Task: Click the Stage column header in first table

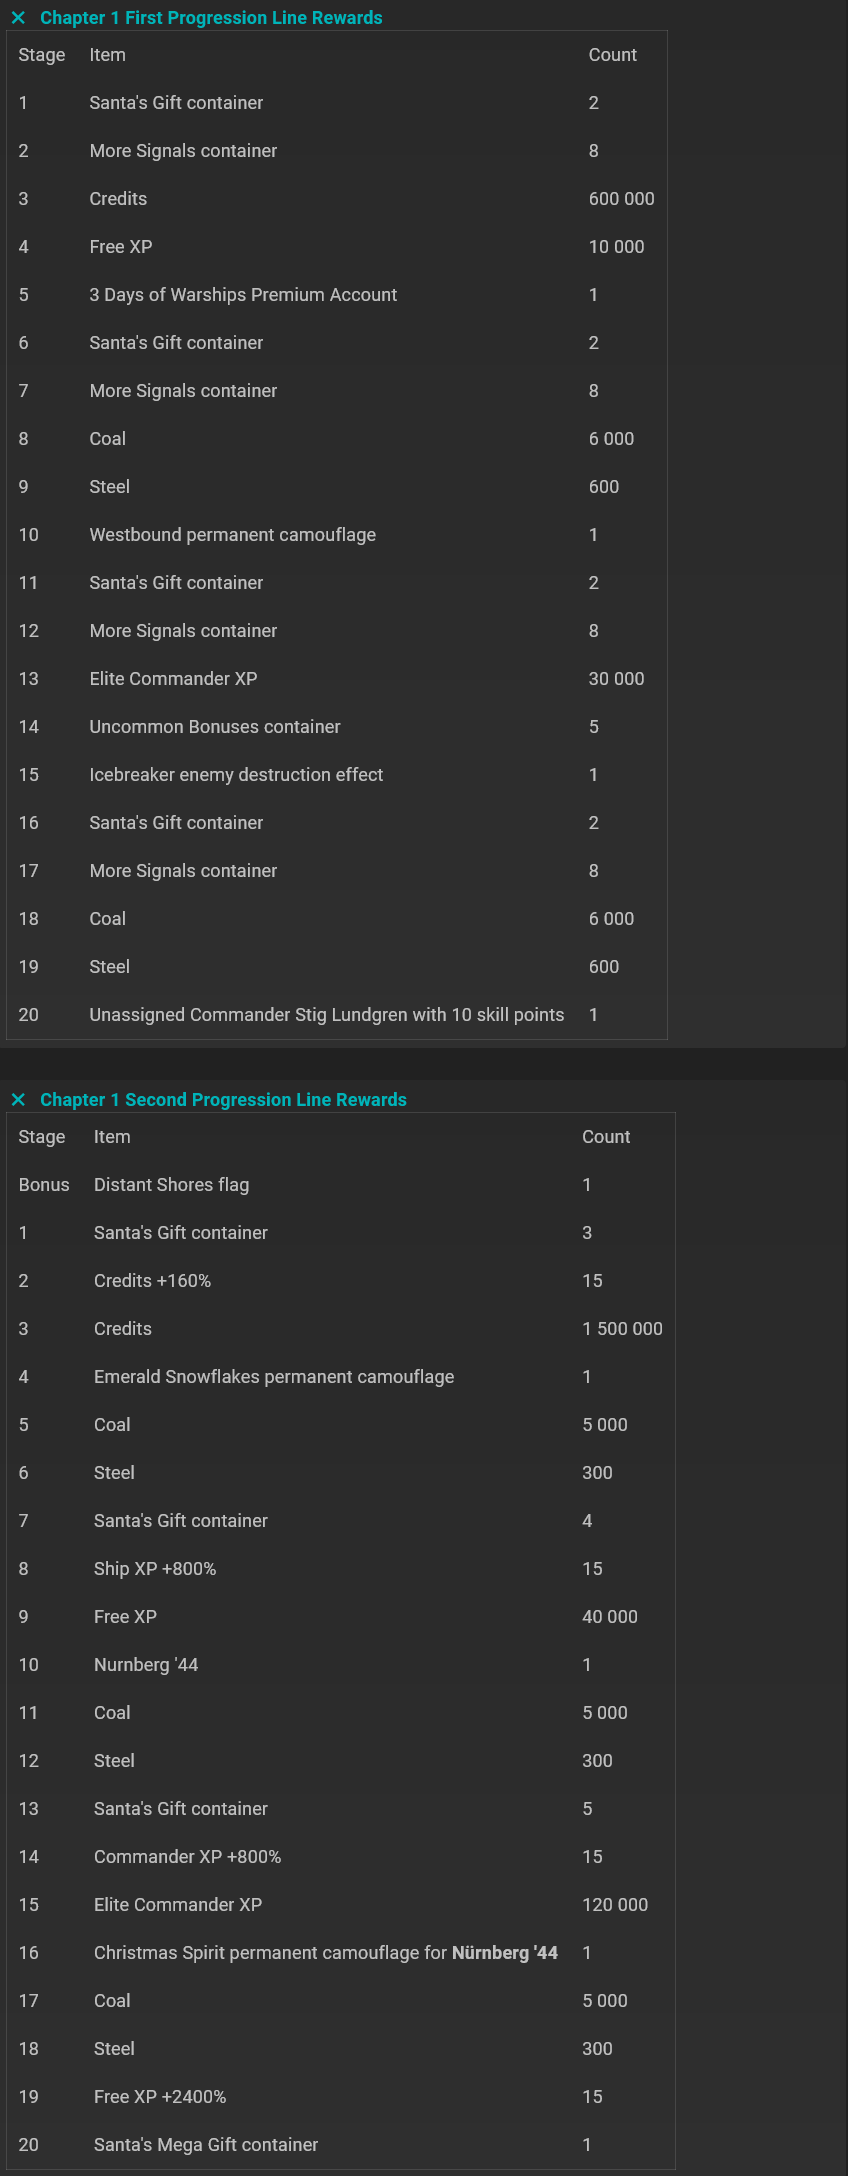Action: pyautogui.click(x=40, y=55)
